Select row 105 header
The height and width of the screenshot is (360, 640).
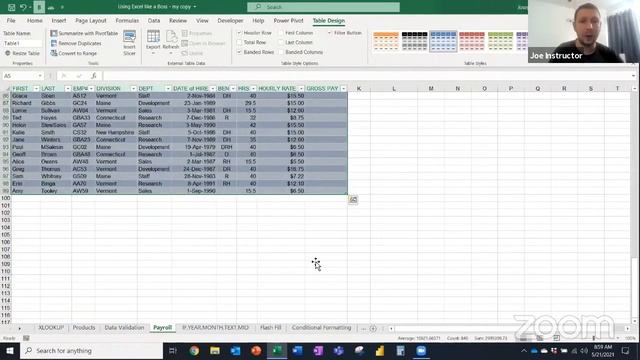pos(5,235)
